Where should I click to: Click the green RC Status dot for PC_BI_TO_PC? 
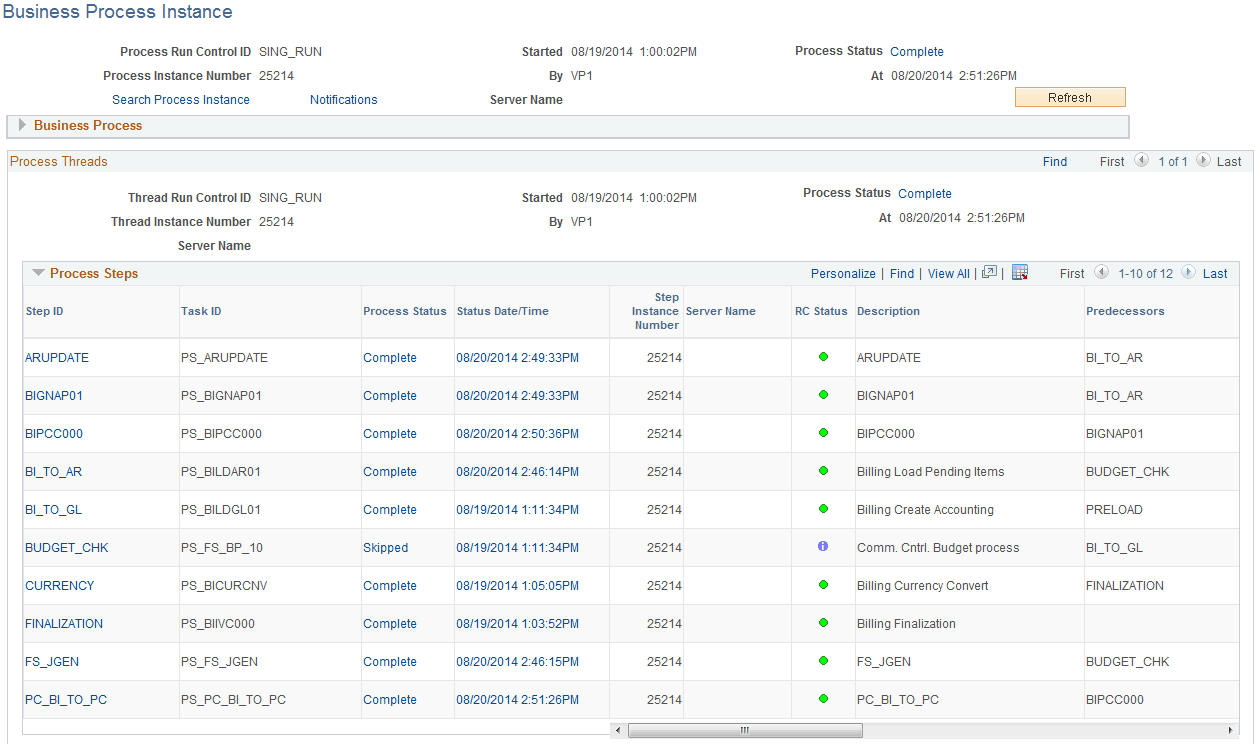[x=821, y=699]
